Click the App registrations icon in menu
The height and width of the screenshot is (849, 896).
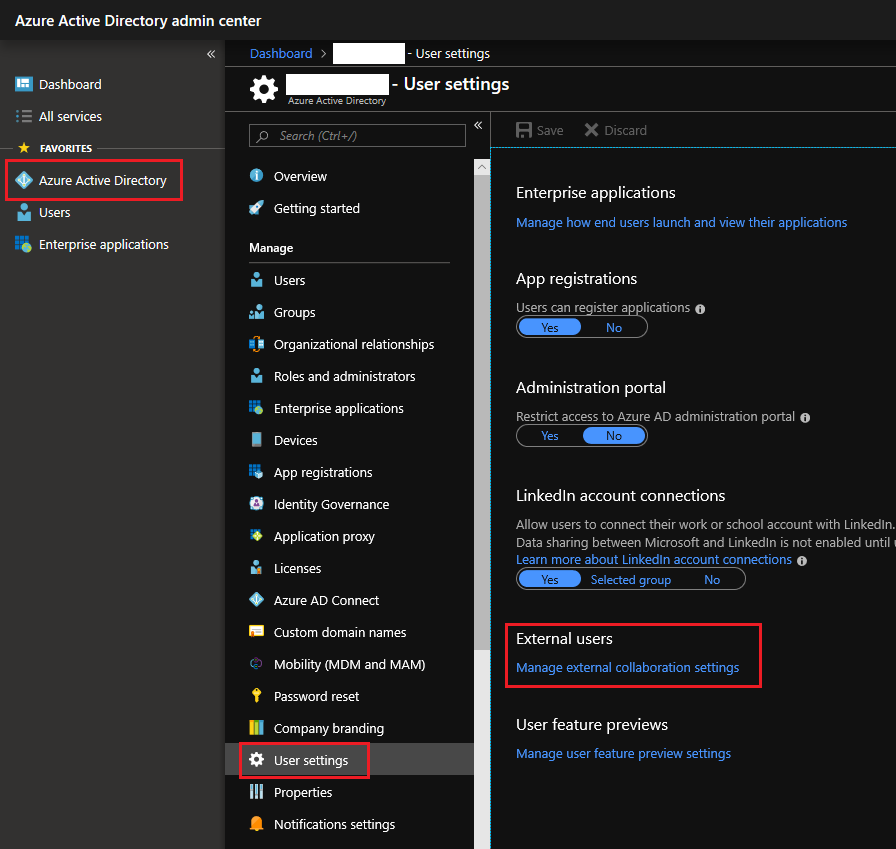256,471
